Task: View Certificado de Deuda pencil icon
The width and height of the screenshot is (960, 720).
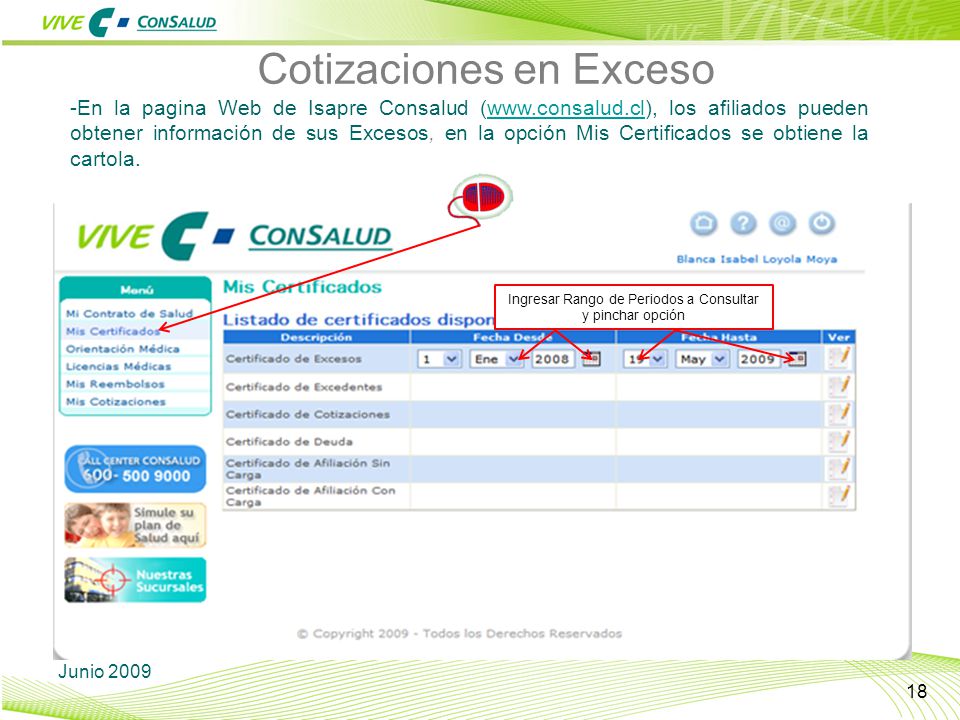Action: click(x=839, y=441)
